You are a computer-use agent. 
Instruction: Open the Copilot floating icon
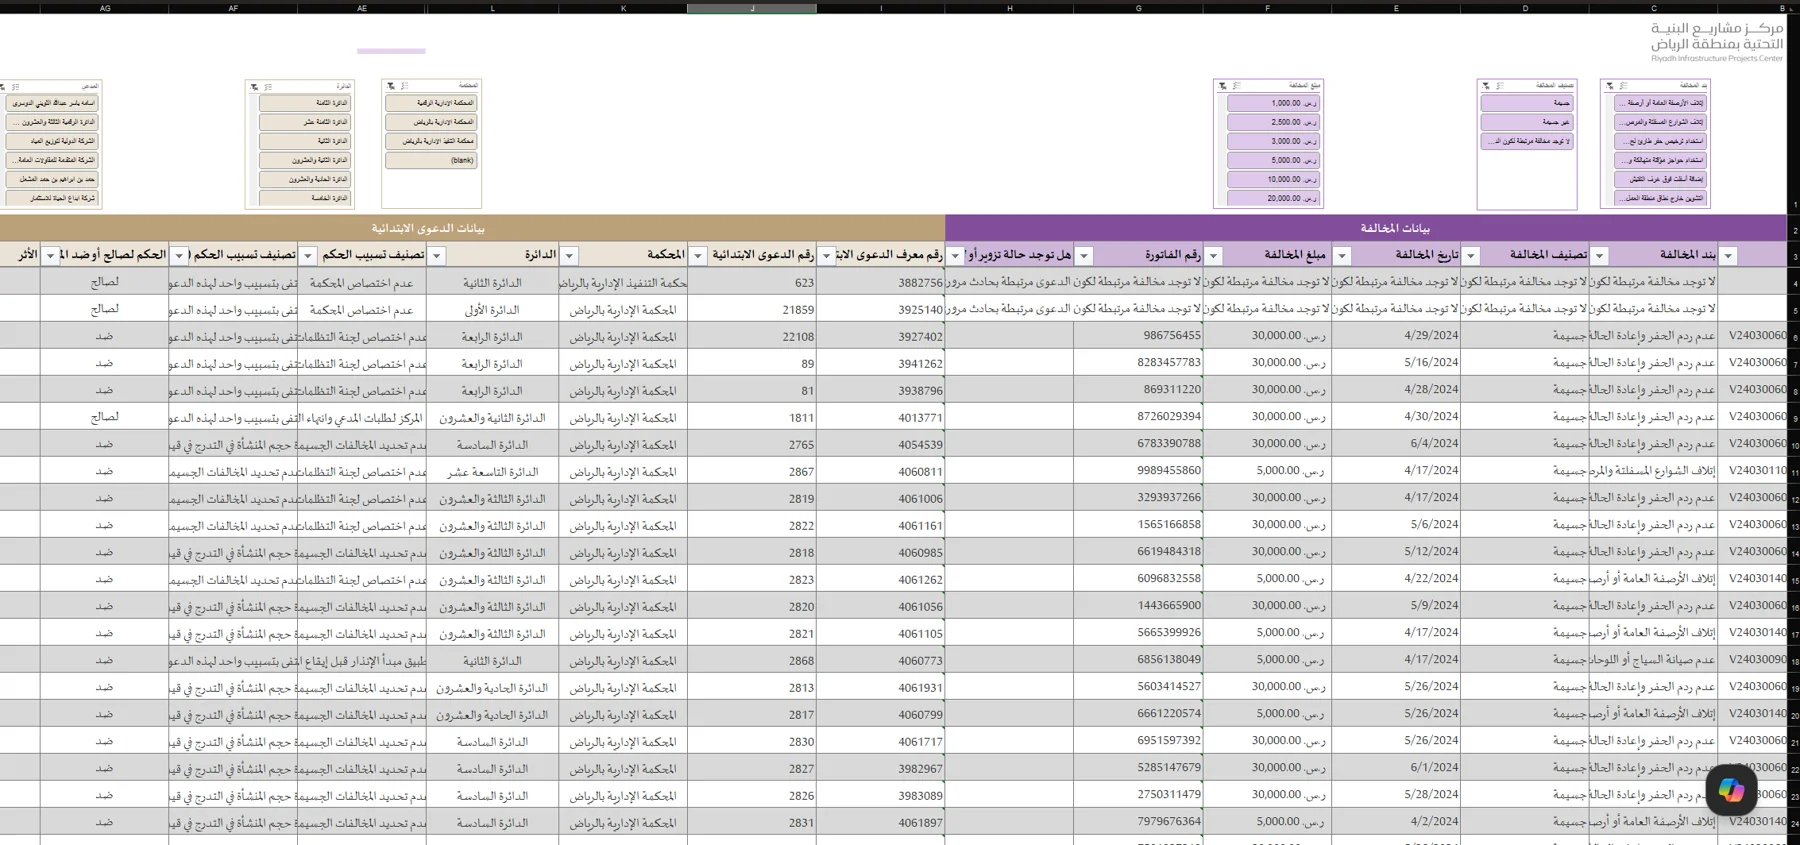(1731, 790)
